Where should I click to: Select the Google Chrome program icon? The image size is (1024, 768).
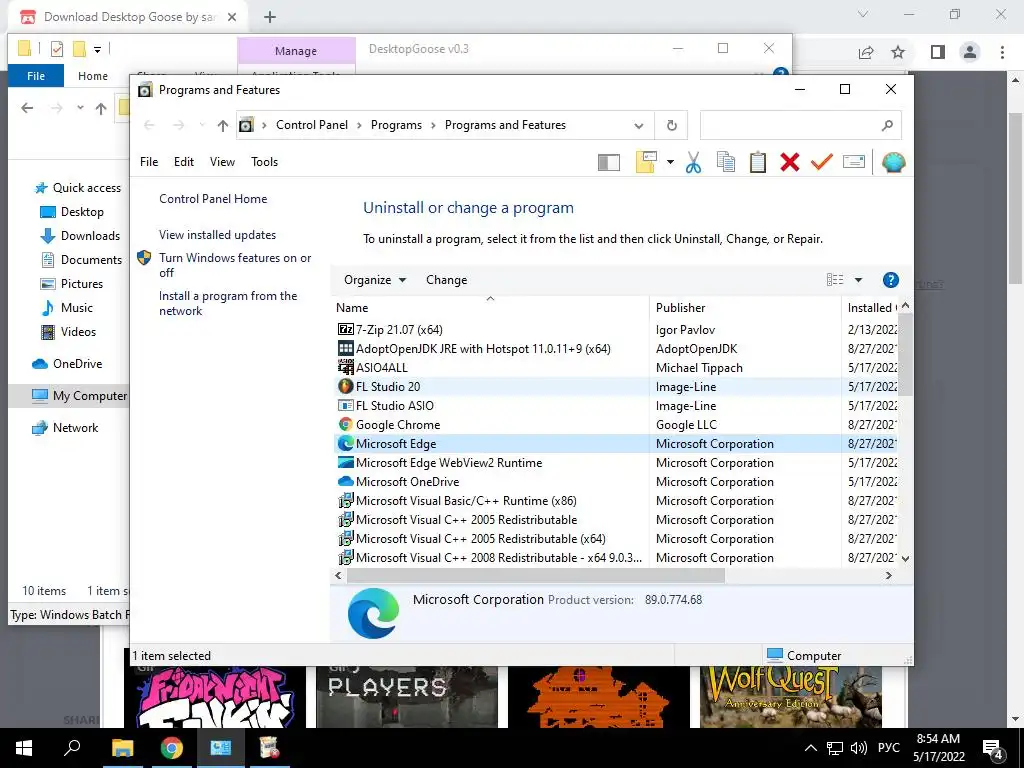[345, 424]
